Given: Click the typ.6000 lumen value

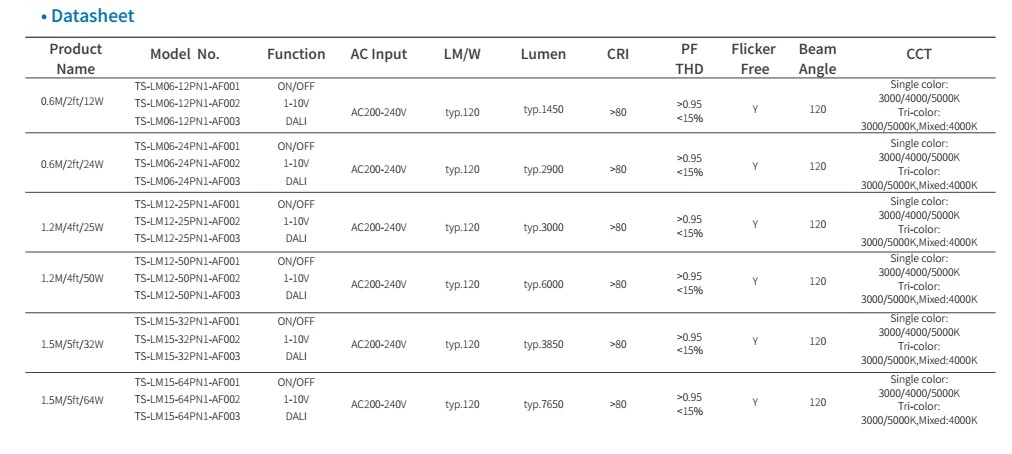Looking at the screenshot, I should (x=543, y=285).
